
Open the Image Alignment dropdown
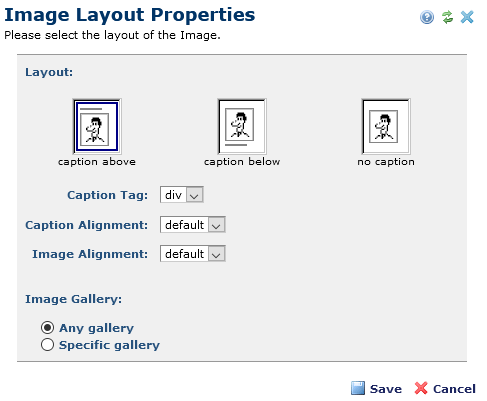pos(193,254)
